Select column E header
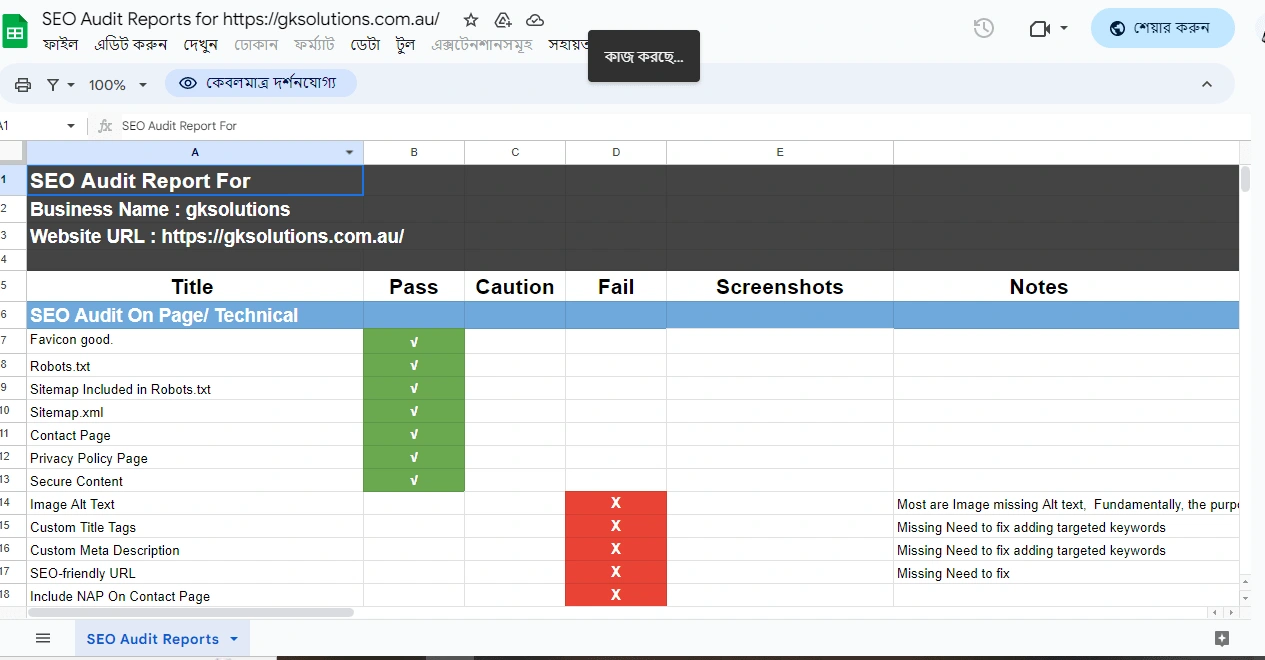 (x=780, y=152)
